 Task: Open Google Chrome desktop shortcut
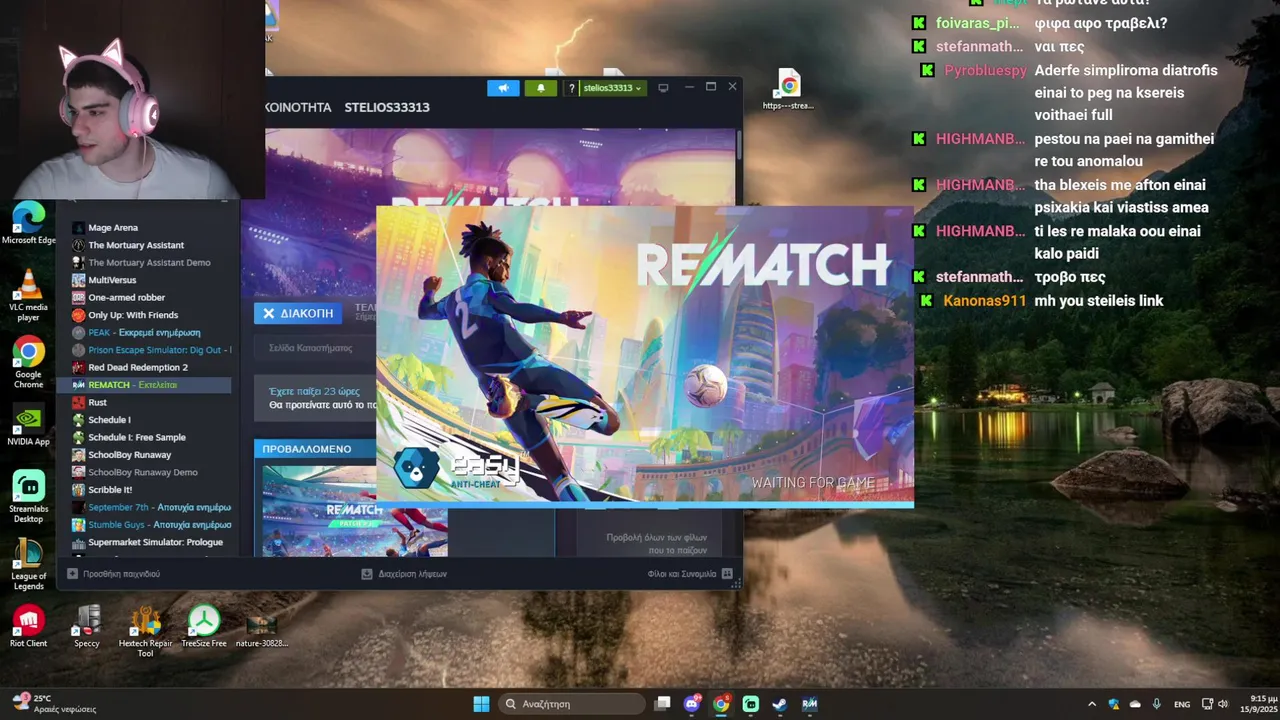(x=28, y=362)
